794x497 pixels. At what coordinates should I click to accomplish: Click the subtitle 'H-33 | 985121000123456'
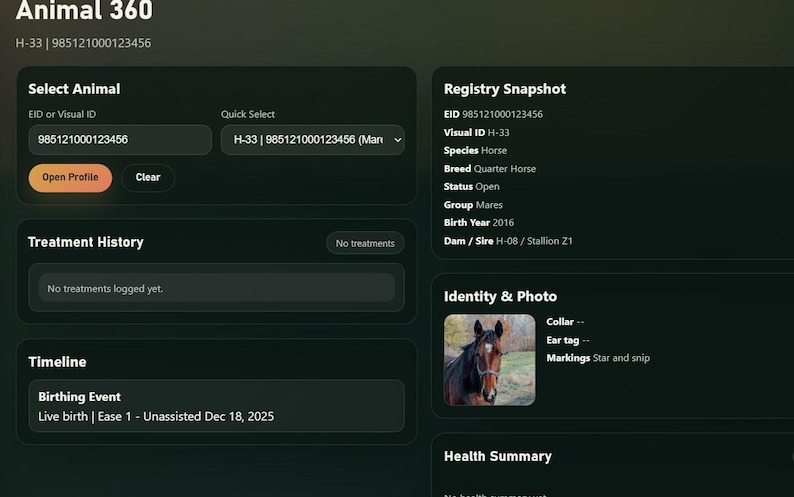coord(83,43)
